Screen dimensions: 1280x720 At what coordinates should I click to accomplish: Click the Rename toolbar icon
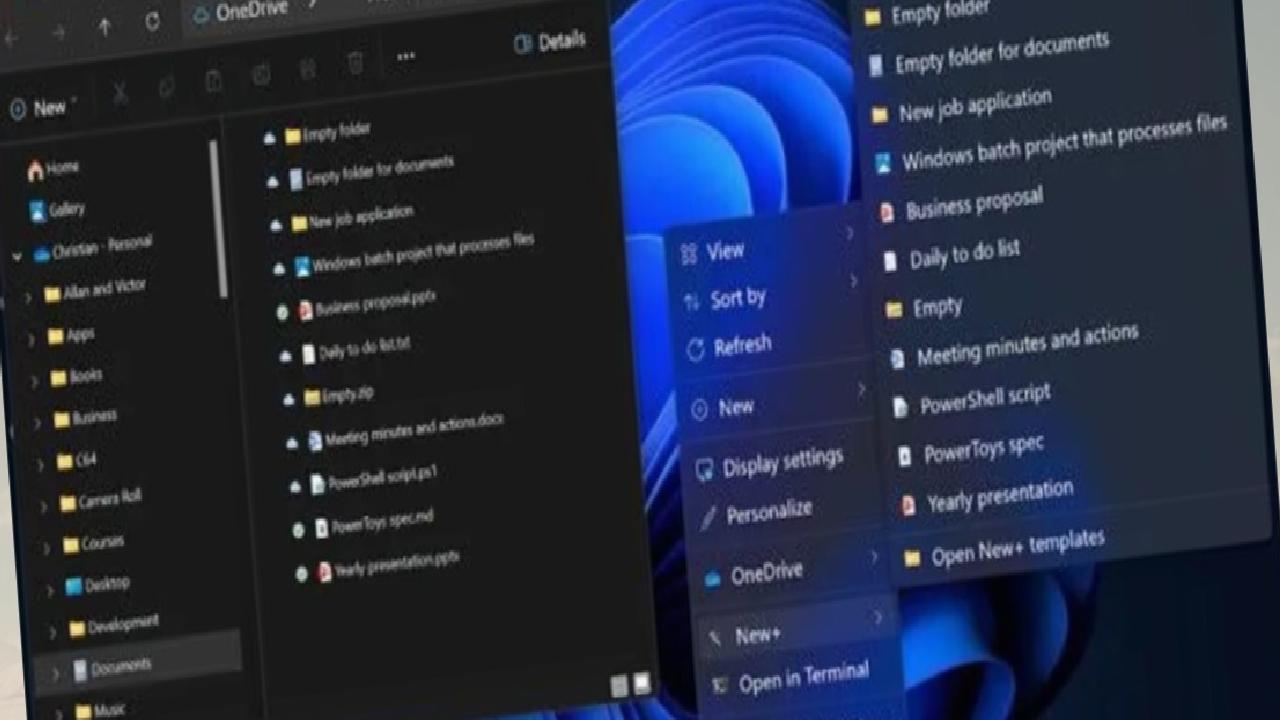261,75
